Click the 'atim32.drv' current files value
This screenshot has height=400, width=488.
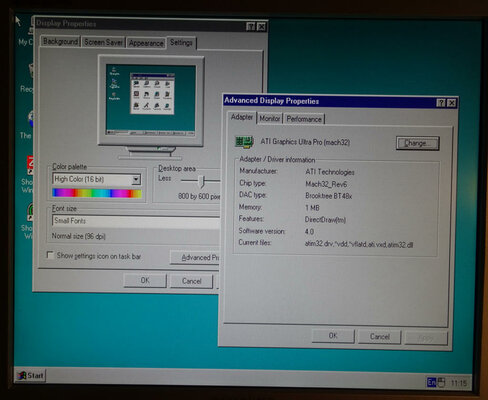click(359, 244)
